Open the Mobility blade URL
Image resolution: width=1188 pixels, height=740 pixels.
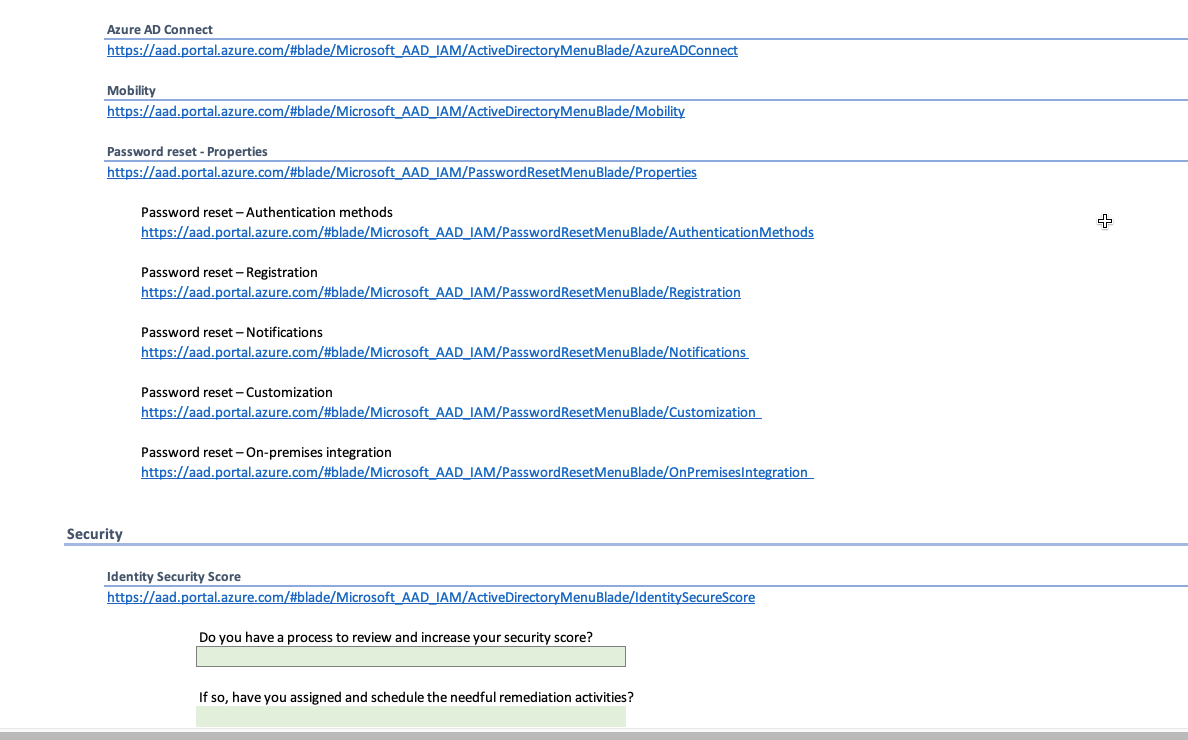395,111
